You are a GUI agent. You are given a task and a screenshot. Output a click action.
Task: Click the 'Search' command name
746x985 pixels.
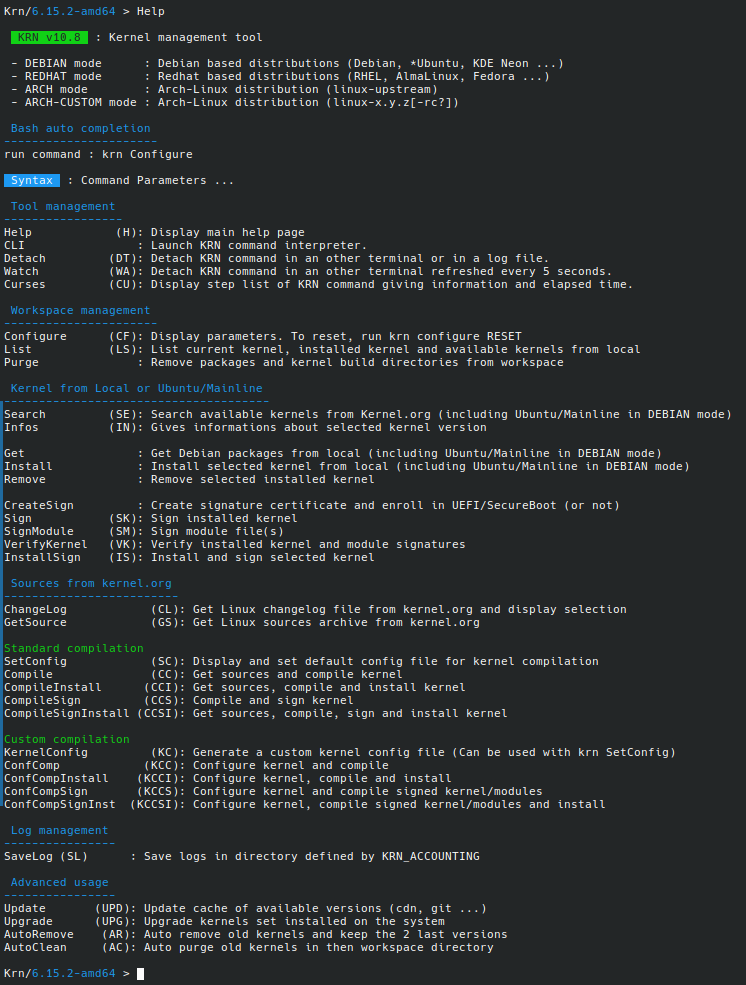[x=24, y=415]
